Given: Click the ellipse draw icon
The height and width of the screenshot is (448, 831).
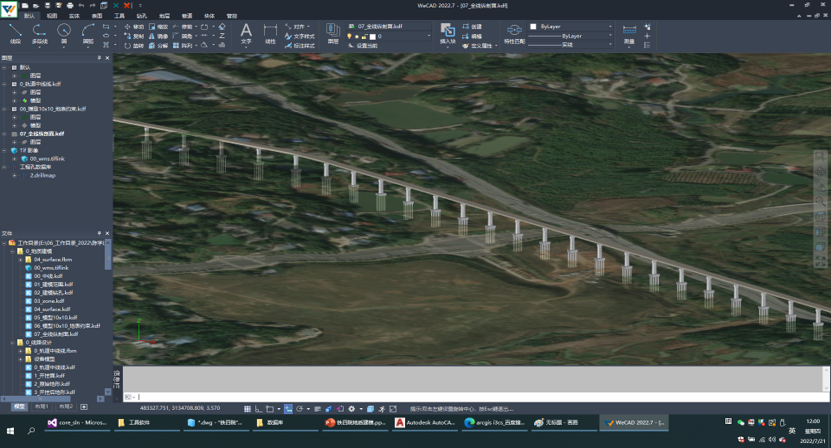Looking at the screenshot, I should tap(106, 36).
